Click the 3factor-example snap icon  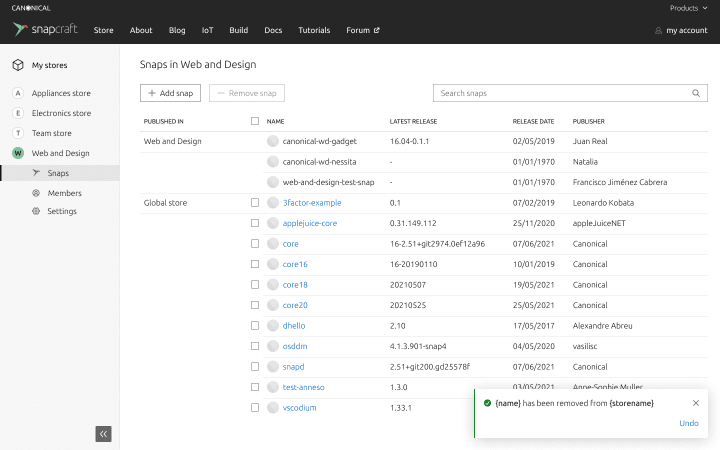[273, 202]
